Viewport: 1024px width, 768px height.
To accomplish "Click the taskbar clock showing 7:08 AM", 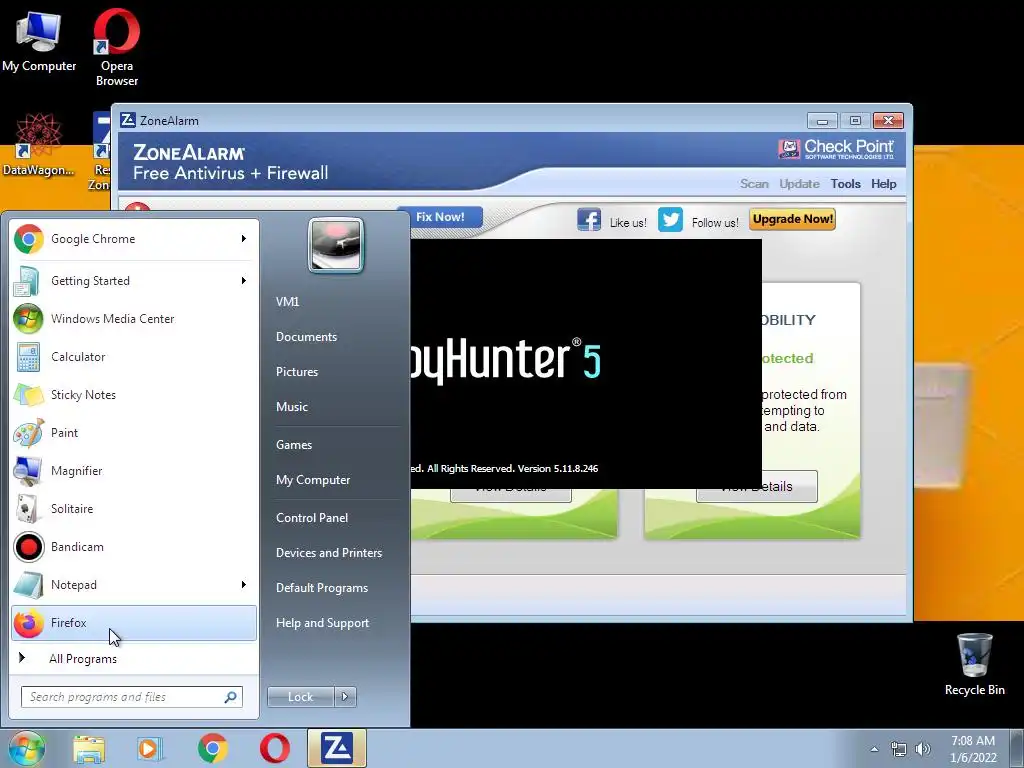I will pos(973,749).
